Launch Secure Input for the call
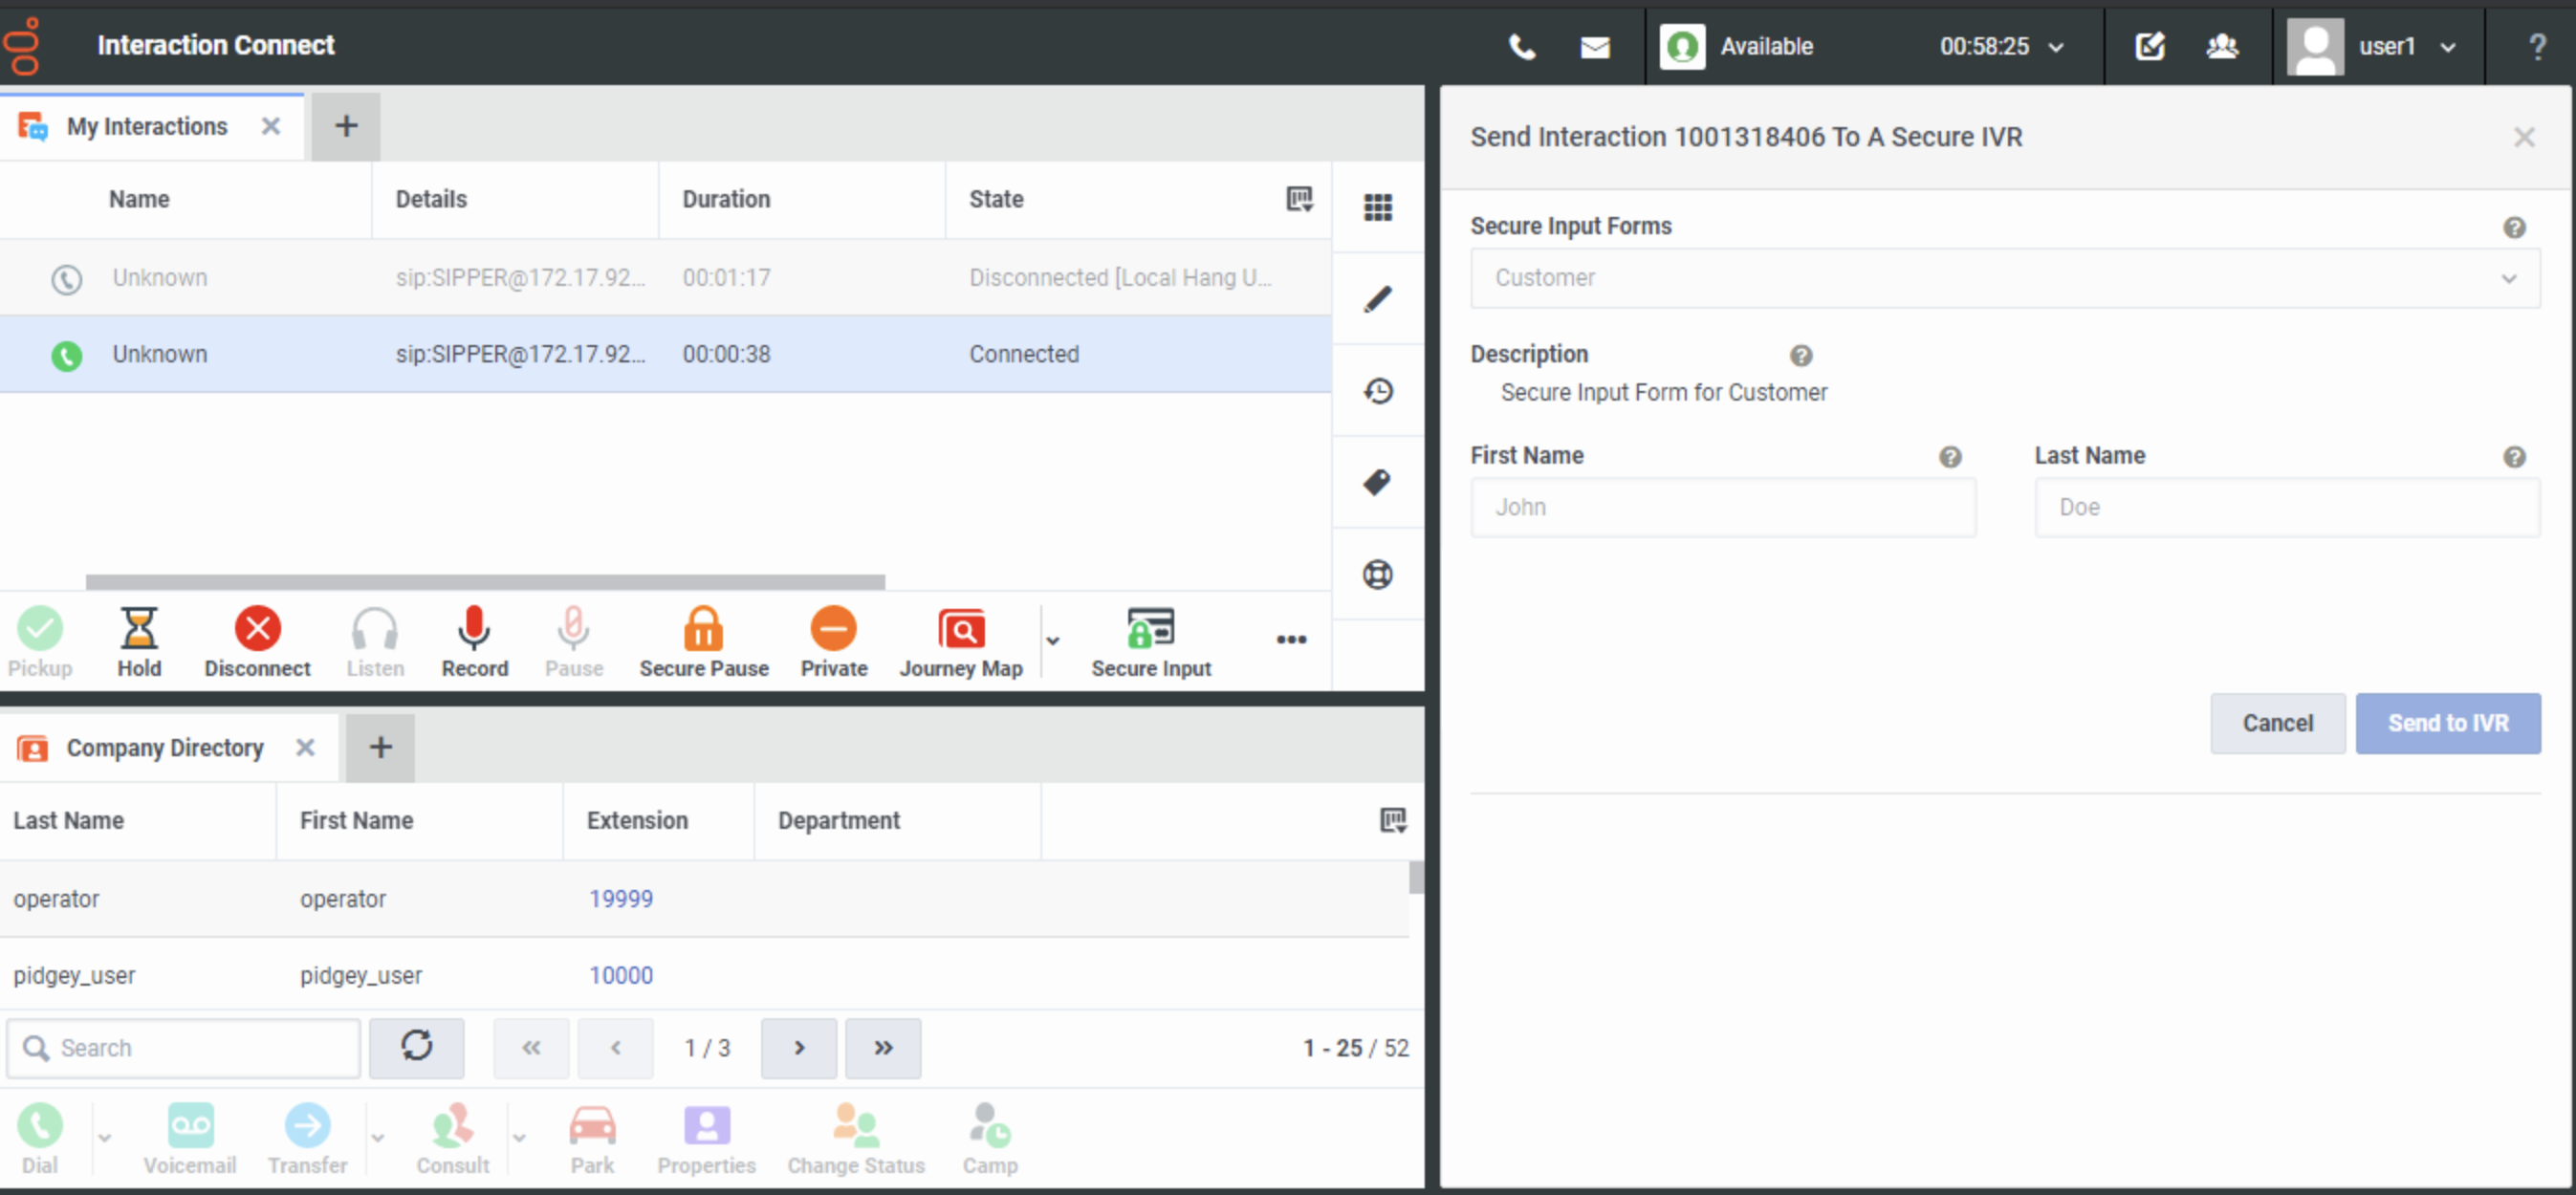The height and width of the screenshot is (1195, 2576). [1151, 640]
